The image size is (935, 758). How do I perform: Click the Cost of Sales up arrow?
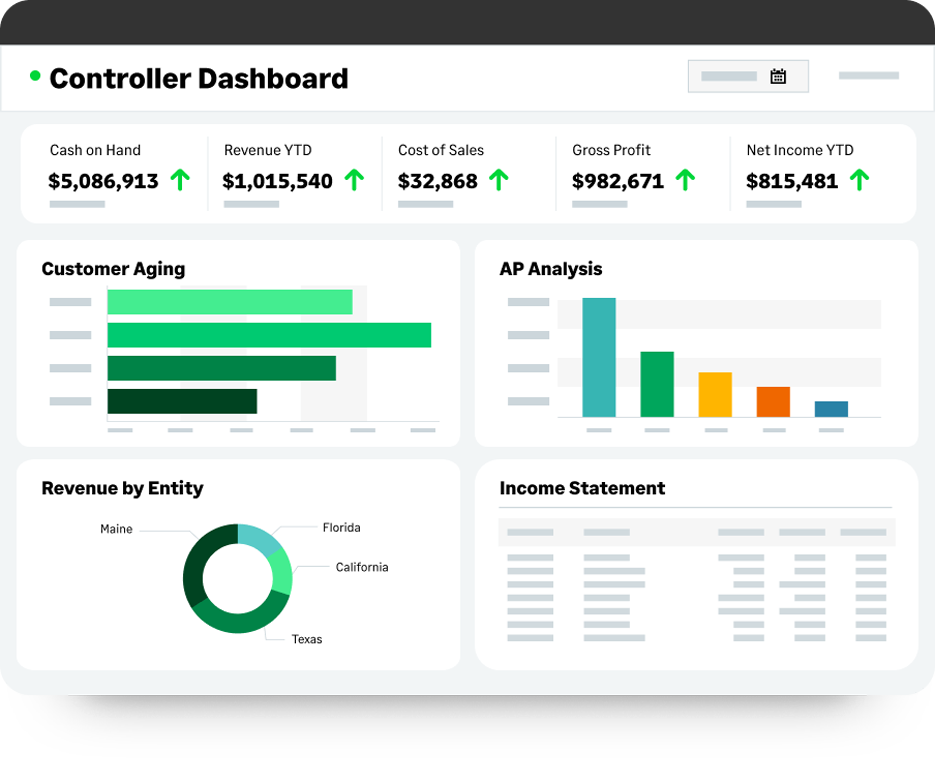point(497,180)
